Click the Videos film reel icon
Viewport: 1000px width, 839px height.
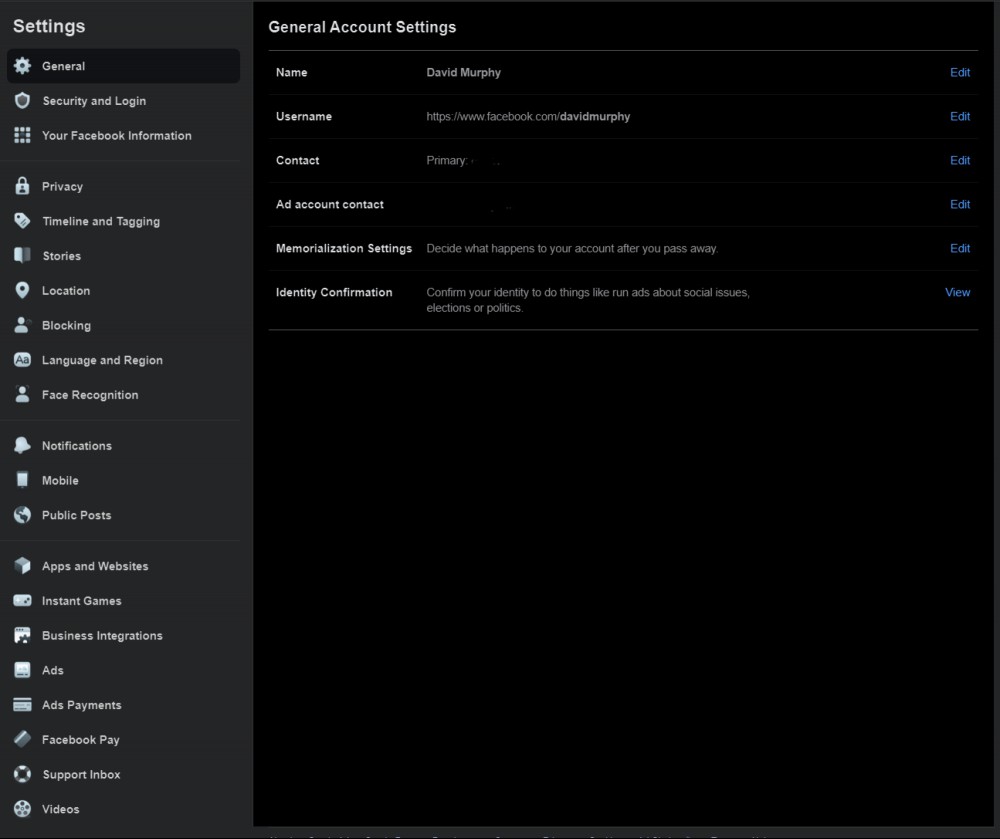tap(22, 809)
